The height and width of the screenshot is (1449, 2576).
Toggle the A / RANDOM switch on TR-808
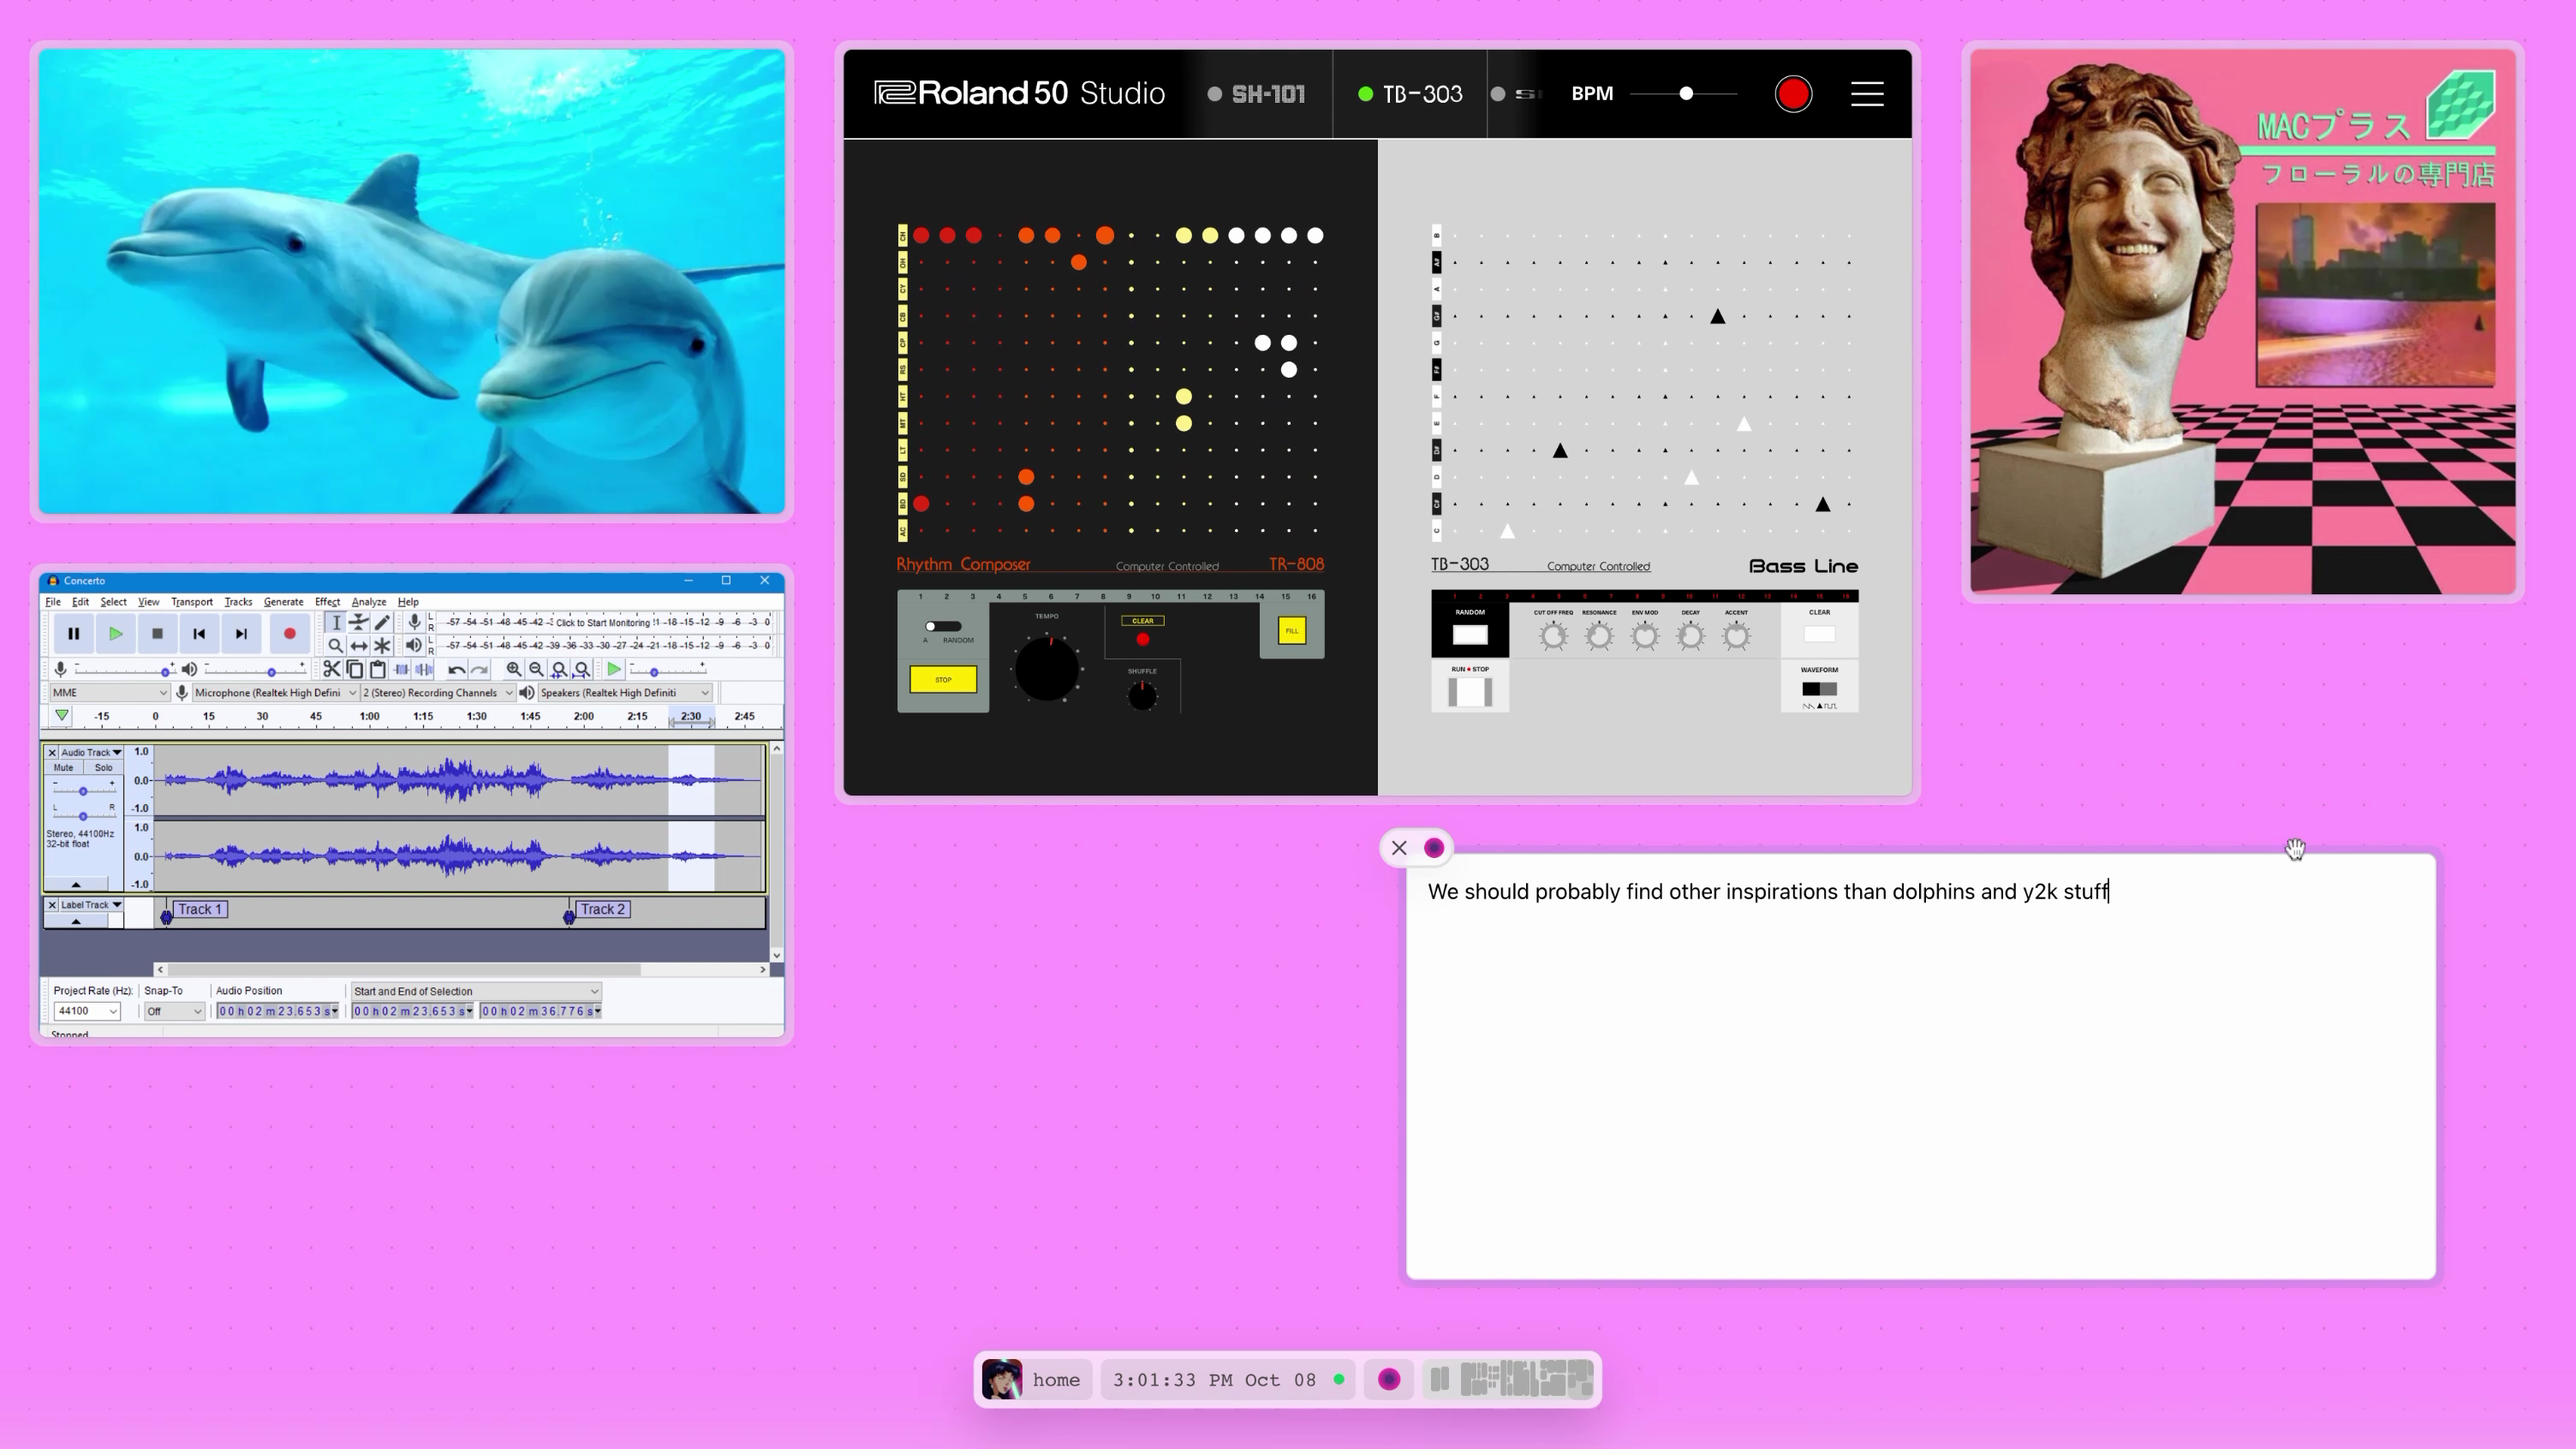pos(943,627)
